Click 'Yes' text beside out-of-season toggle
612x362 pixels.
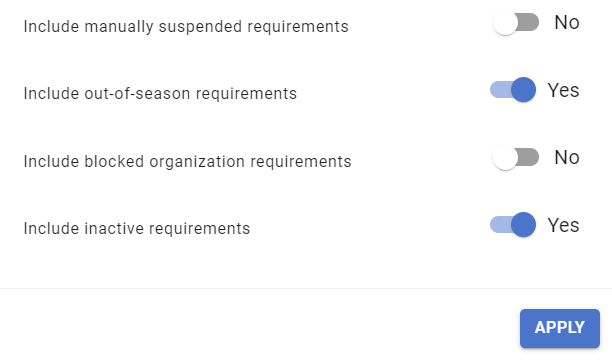tap(563, 91)
